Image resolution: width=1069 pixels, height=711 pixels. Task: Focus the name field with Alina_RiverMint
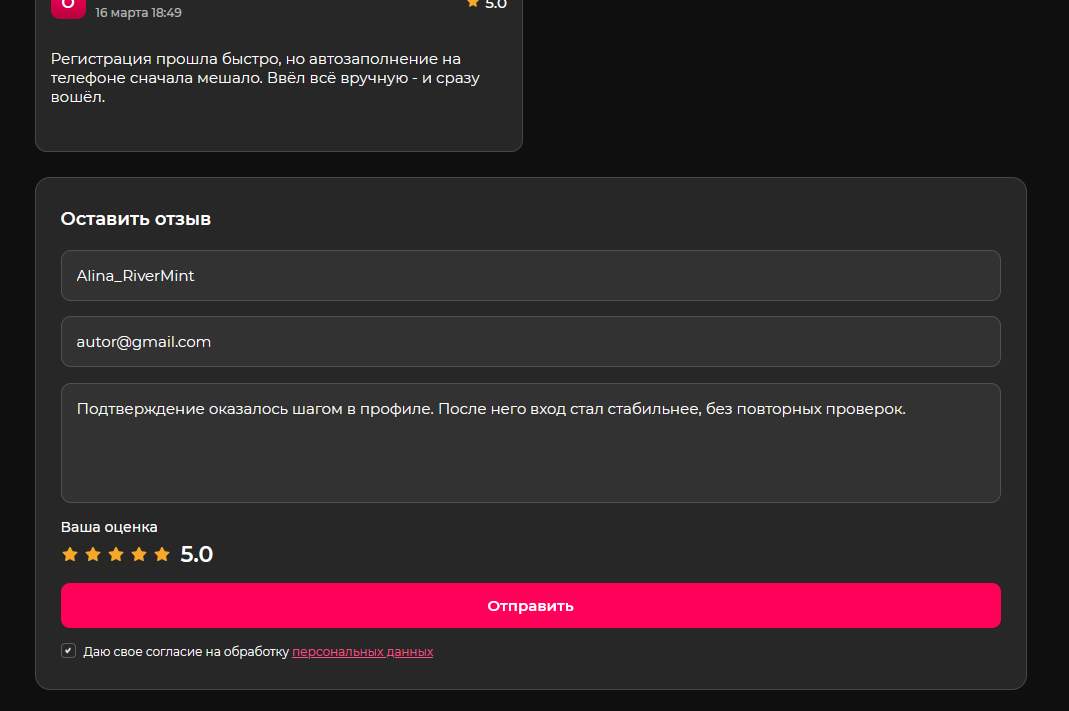530,276
